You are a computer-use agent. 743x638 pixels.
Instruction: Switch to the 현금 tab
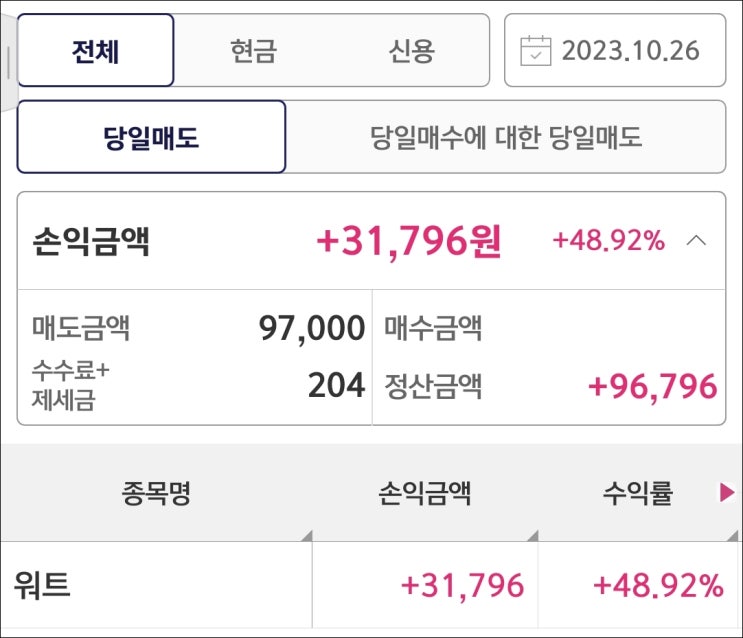coord(252,50)
